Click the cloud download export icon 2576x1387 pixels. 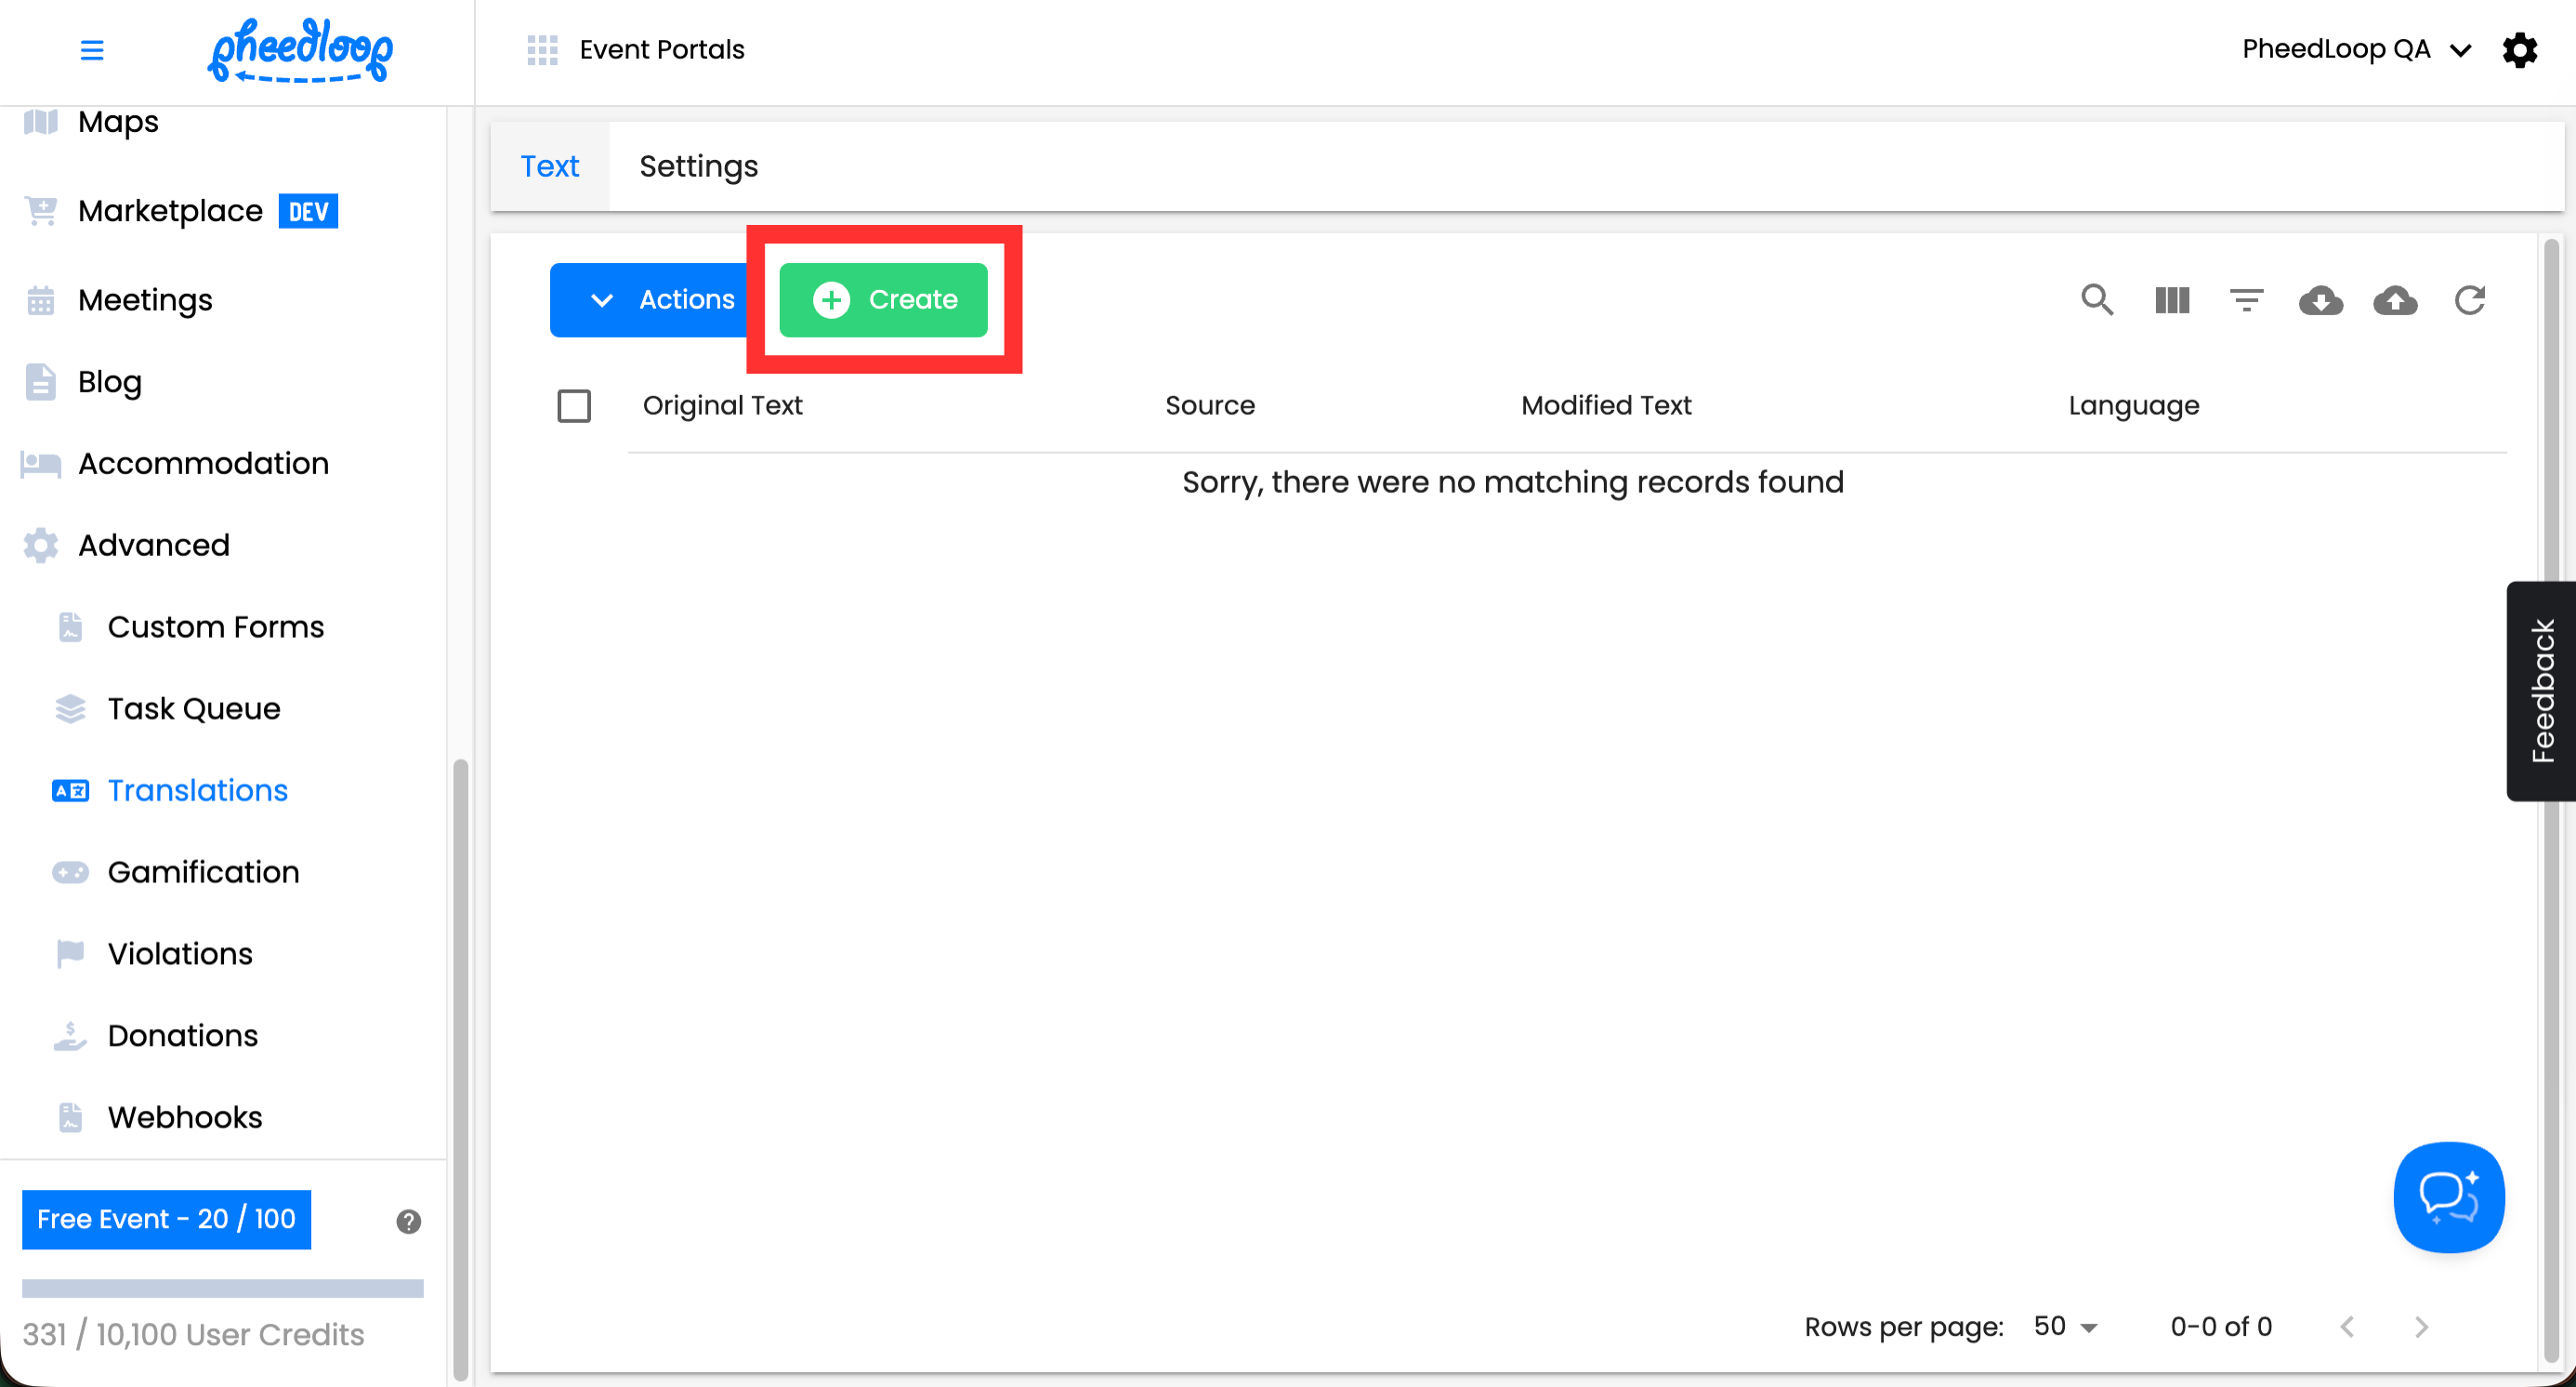click(2320, 300)
